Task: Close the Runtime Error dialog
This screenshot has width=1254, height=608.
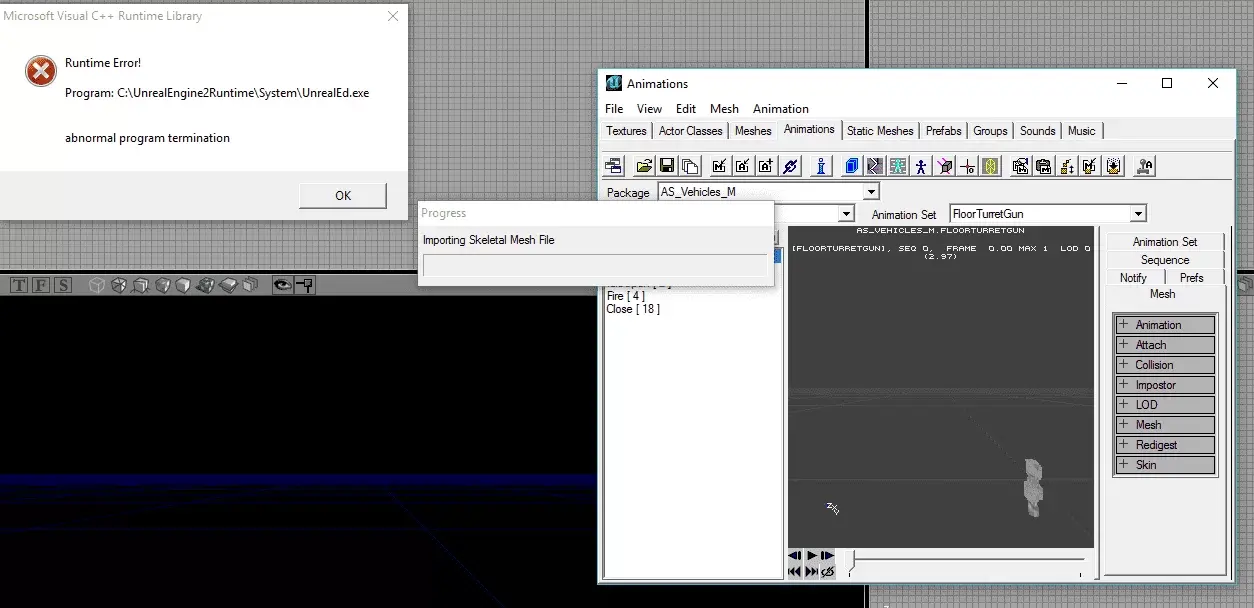Action: [394, 16]
